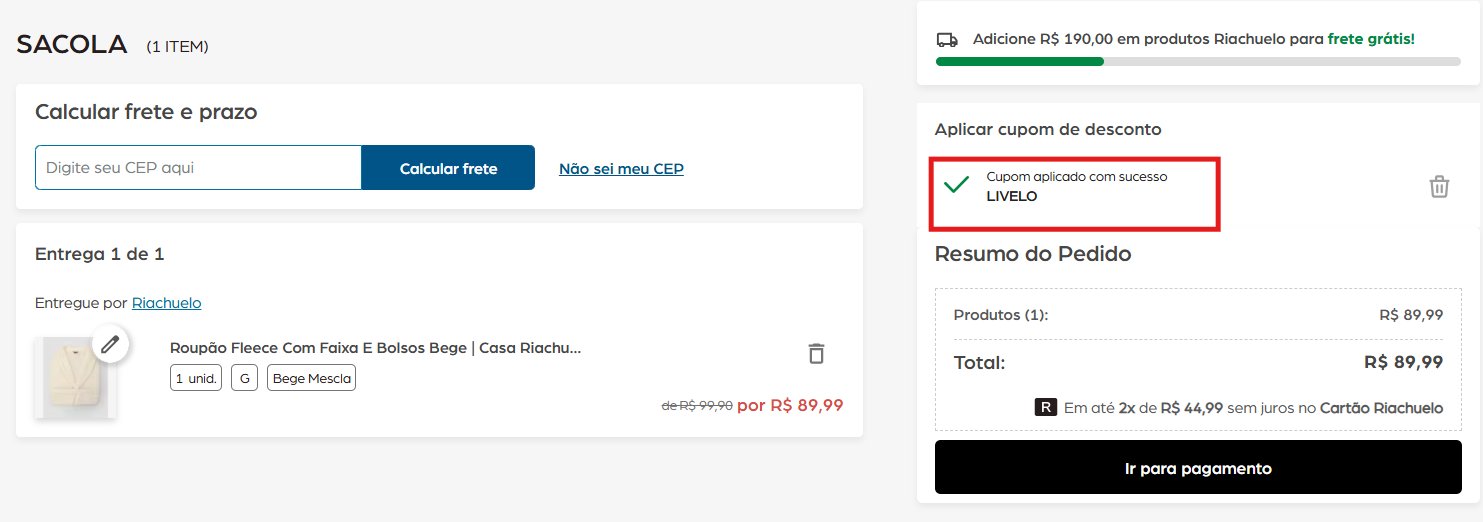Open the Não sei meu CEP link
This screenshot has height=522, width=1483.
(621, 168)
